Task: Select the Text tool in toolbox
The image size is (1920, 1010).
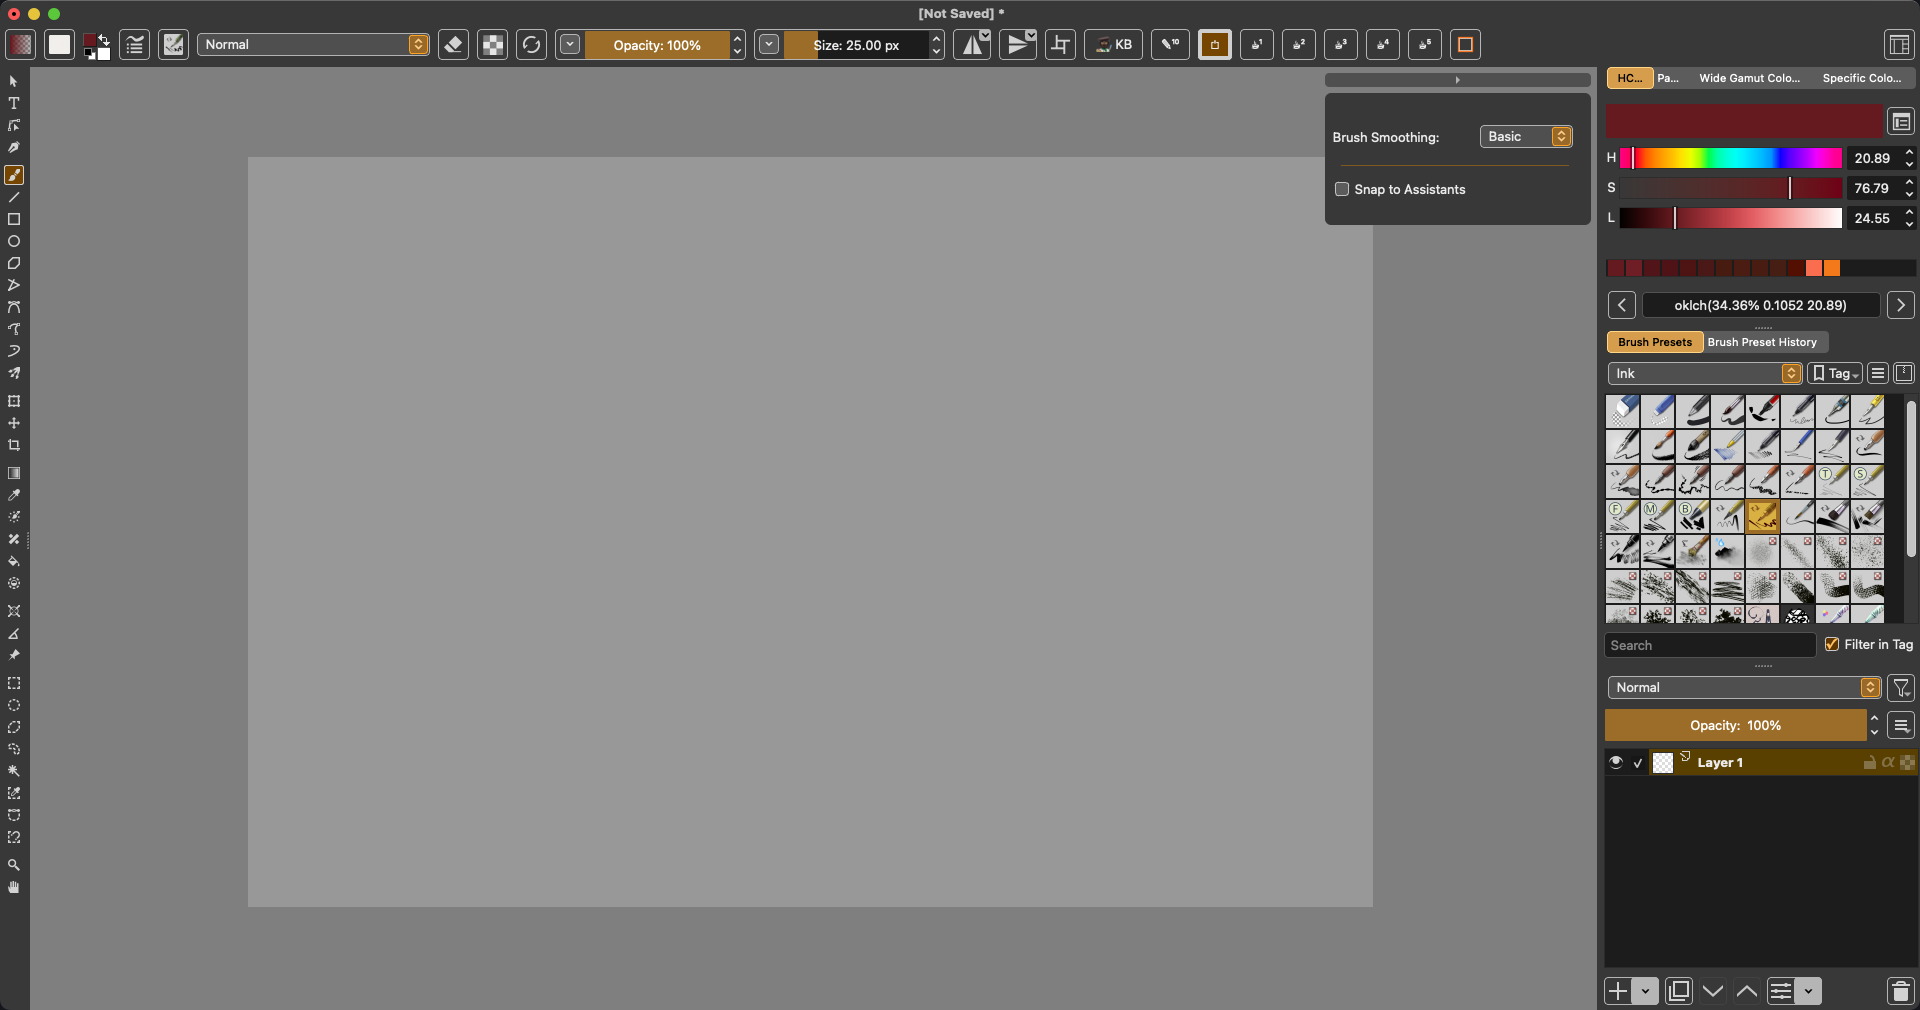Action: (x=14, y=104)
